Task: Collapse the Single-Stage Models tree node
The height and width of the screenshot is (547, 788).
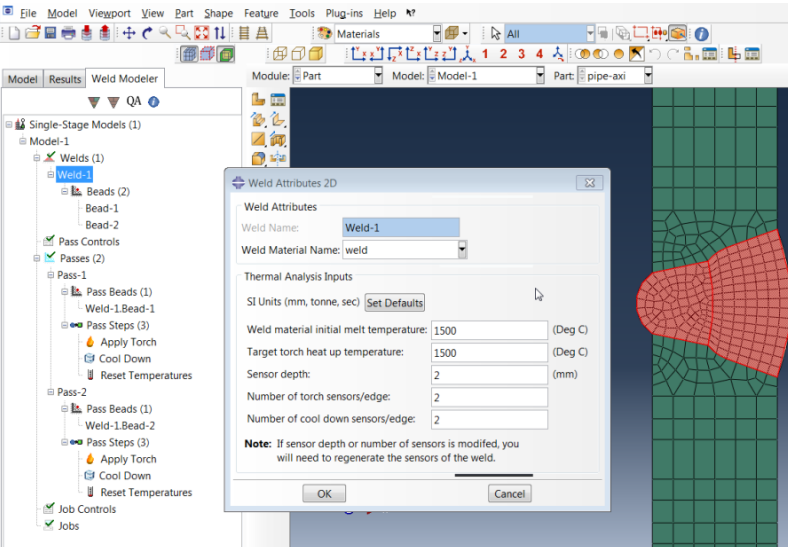Action: coord(9,124)
